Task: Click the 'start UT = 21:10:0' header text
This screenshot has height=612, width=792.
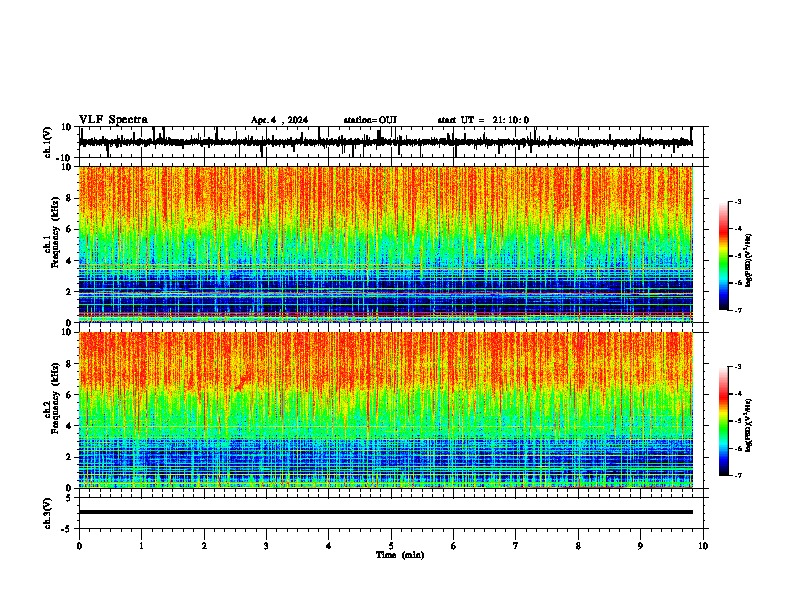Action: click(483, 120)
